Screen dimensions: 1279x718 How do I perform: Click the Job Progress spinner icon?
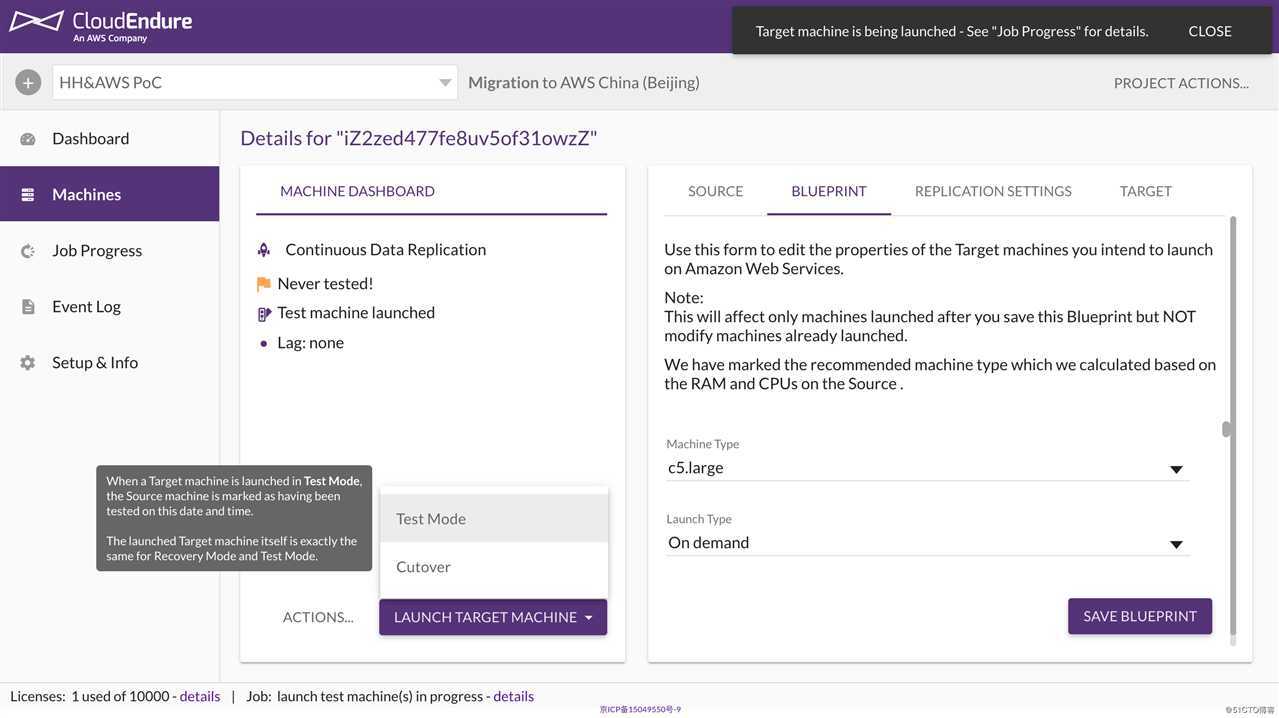click(x=28, y=251)
